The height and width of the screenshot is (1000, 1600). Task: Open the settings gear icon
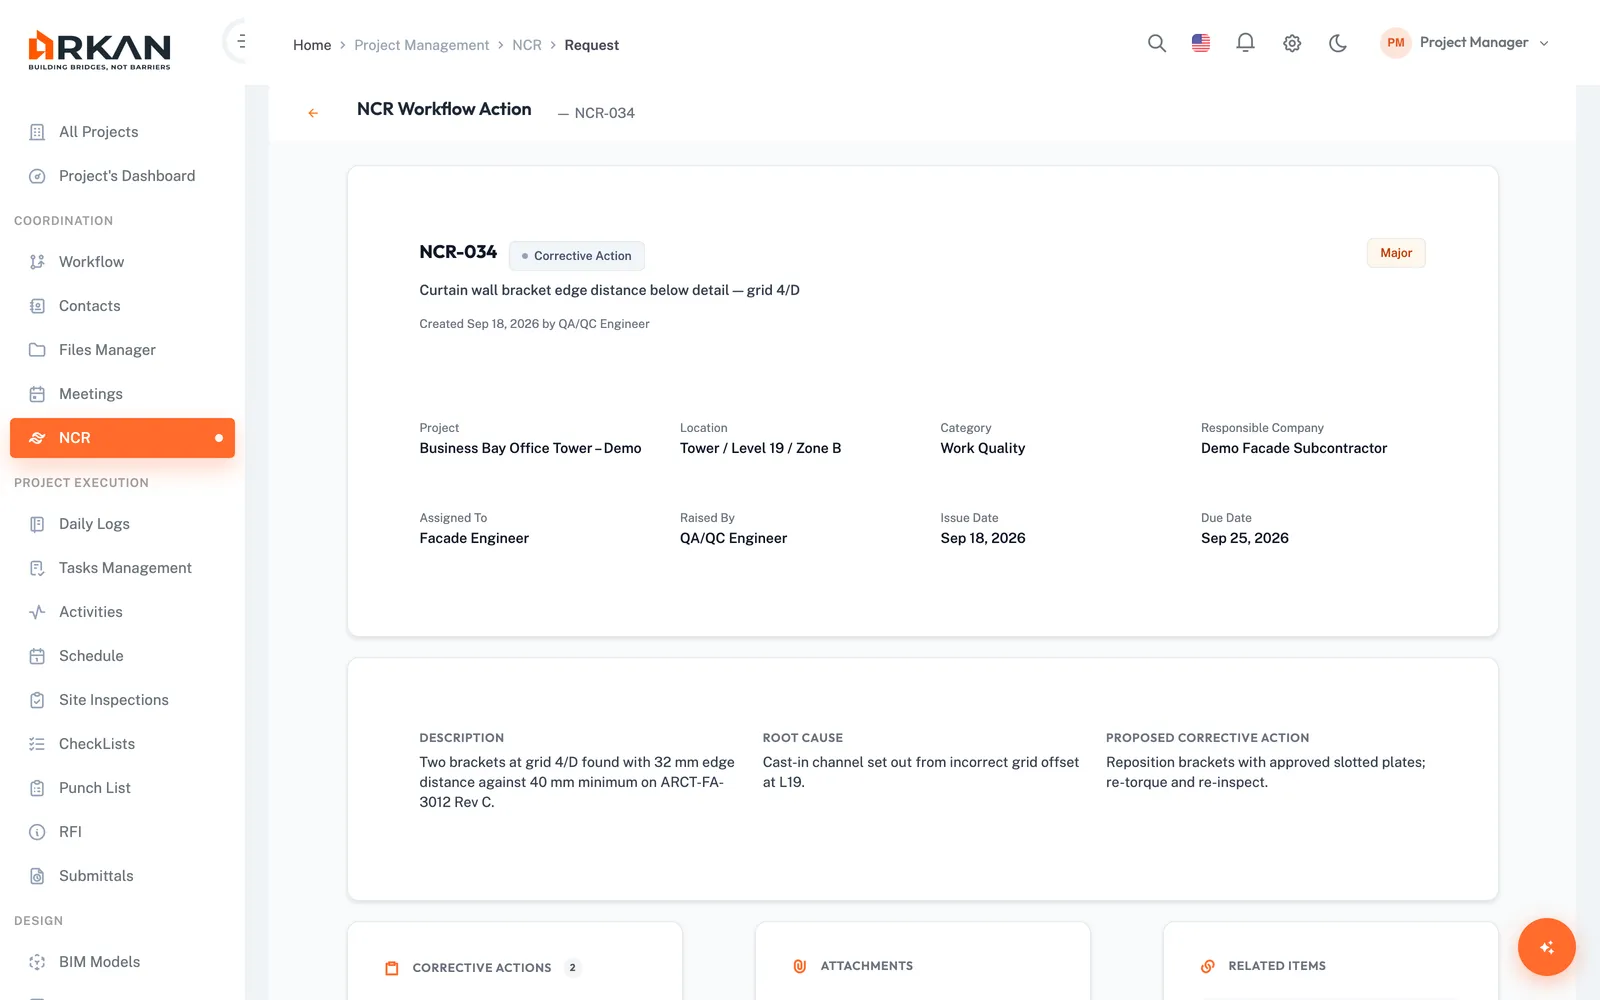coord(1292,43)
